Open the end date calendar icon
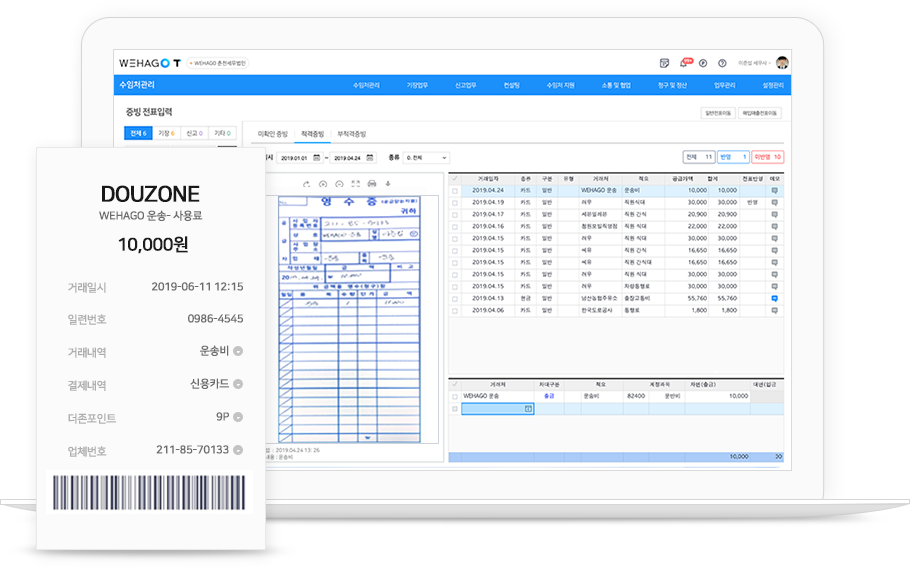 [x=370, y=158]
